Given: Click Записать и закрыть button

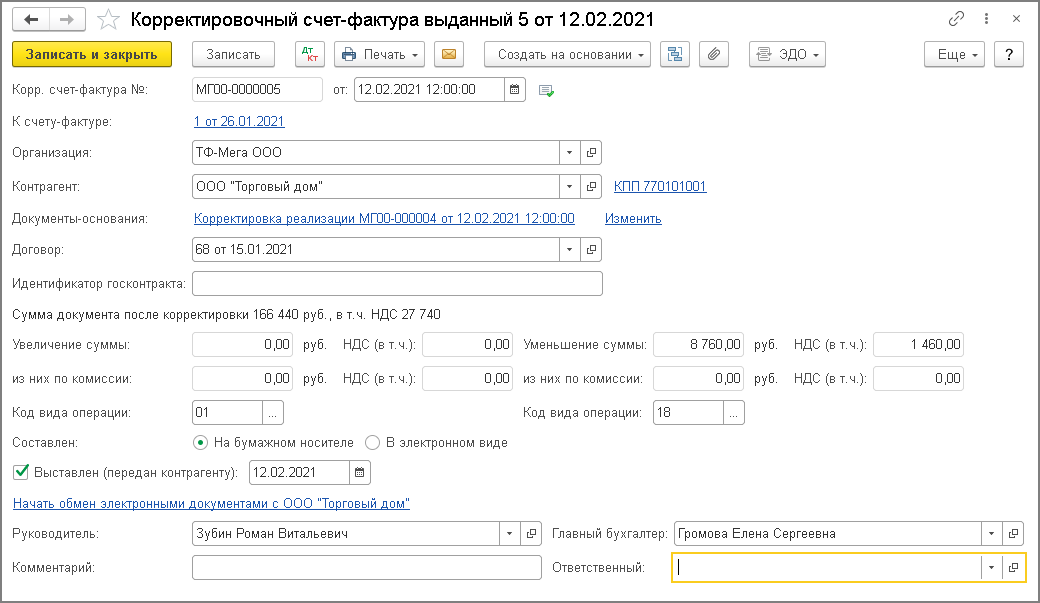Looking at the screenshot, I should 92,54.
